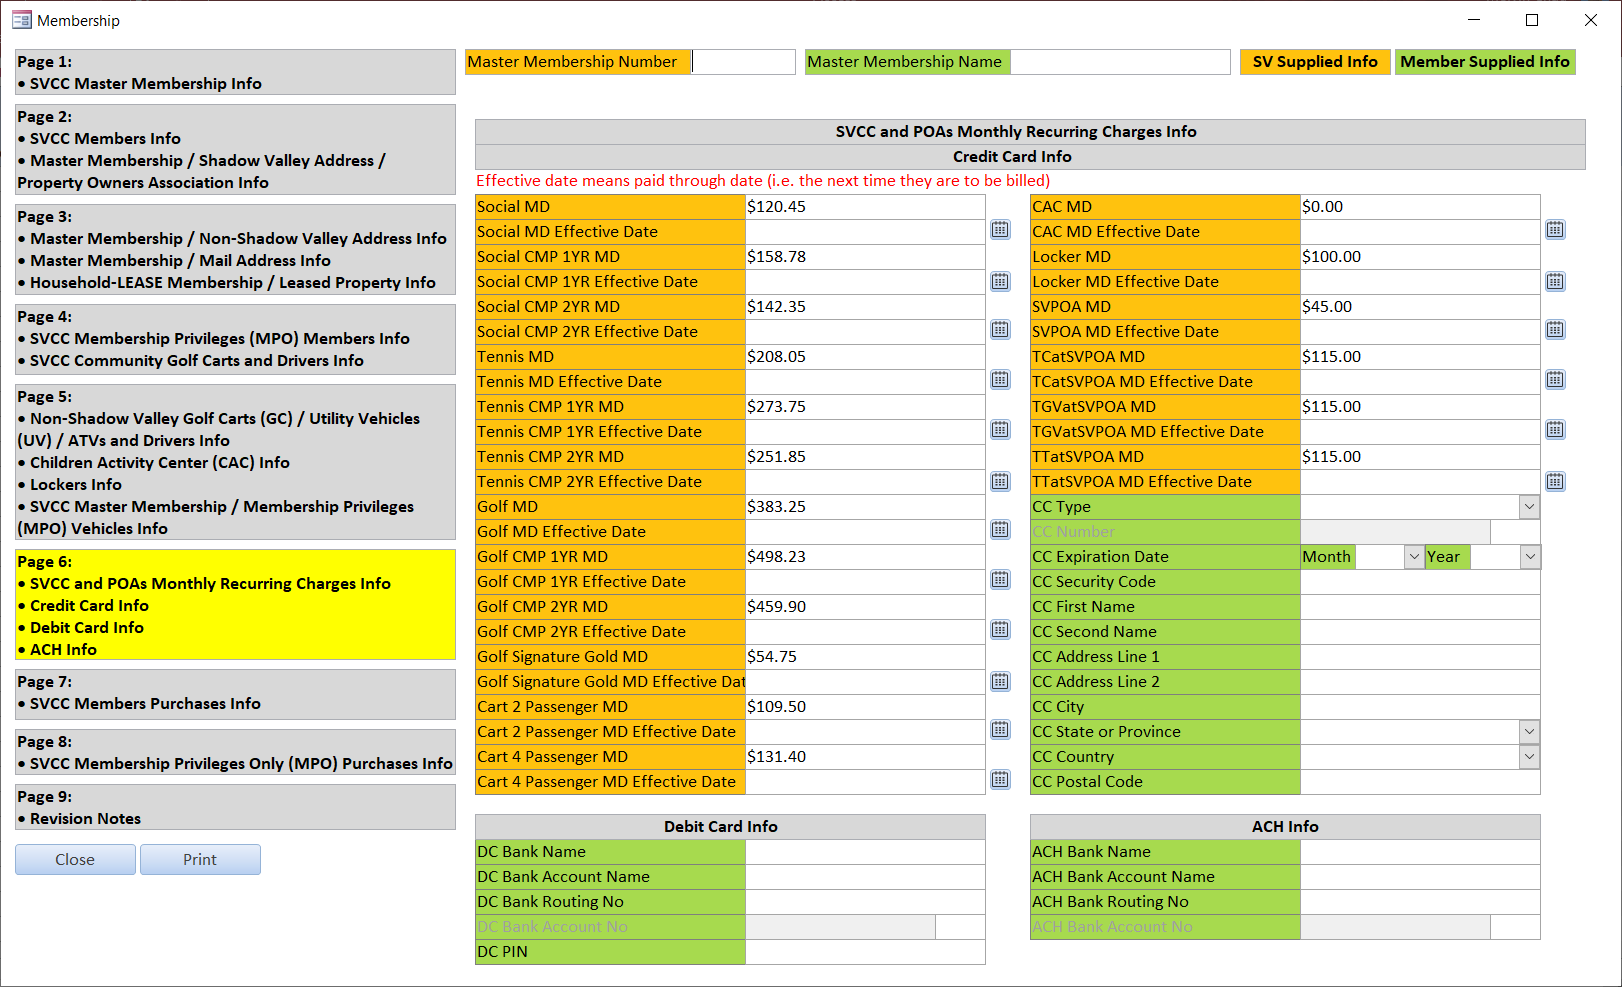This screenshot has height=987, width=1622.
Task: Click the CC Address Line 1 field
Action: tap(1420, 657)
